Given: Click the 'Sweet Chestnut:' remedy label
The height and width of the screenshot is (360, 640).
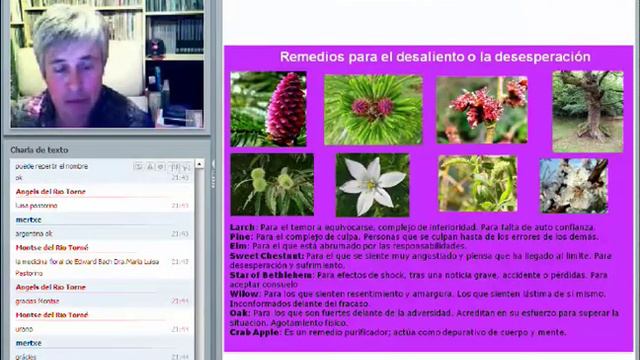Looking at the screenshot, I should click(x=267, y=256).
